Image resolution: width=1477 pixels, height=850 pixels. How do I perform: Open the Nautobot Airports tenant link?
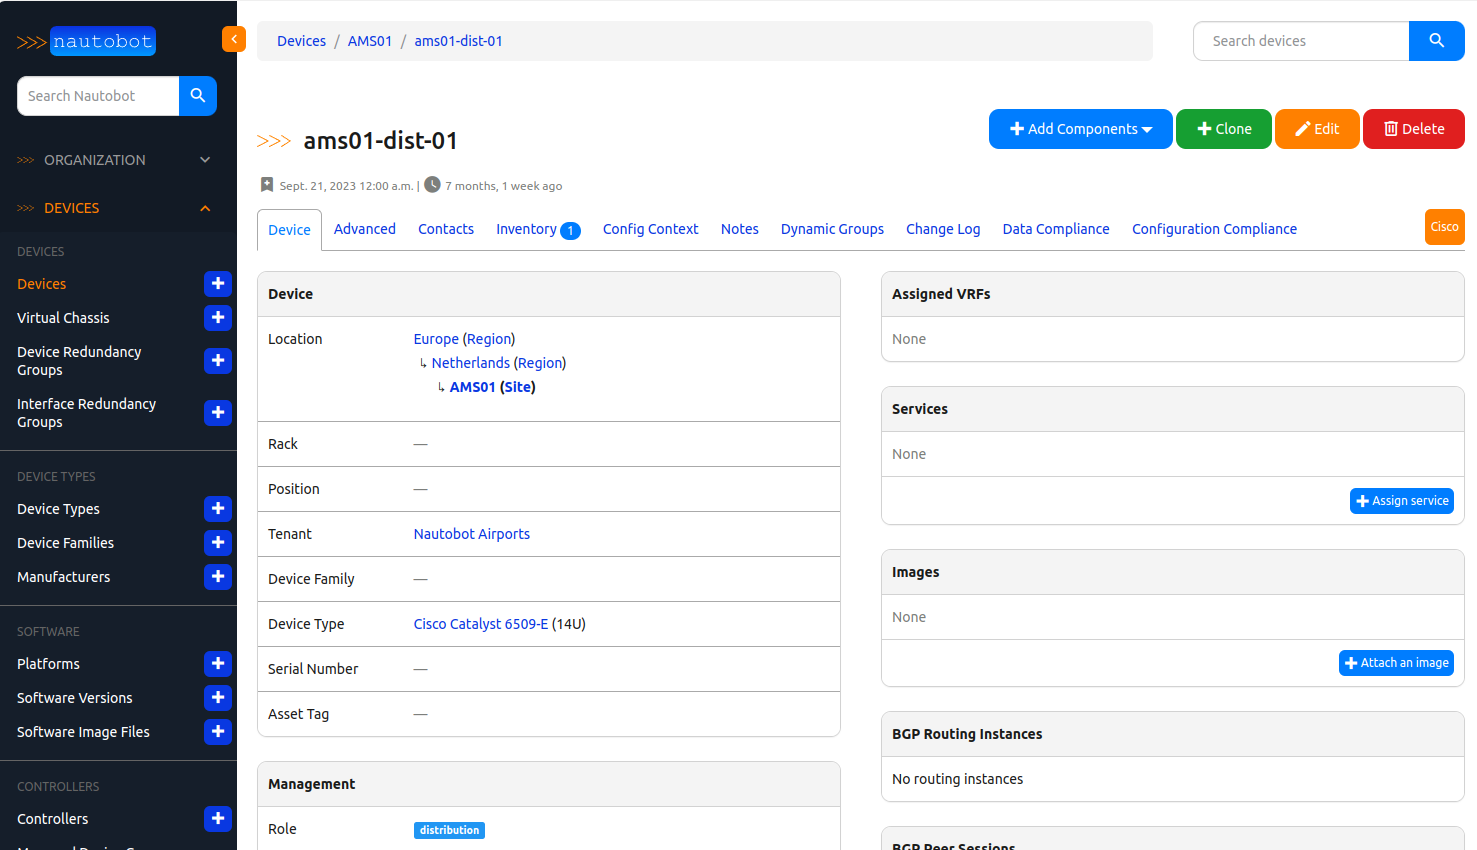pos(471,534)
